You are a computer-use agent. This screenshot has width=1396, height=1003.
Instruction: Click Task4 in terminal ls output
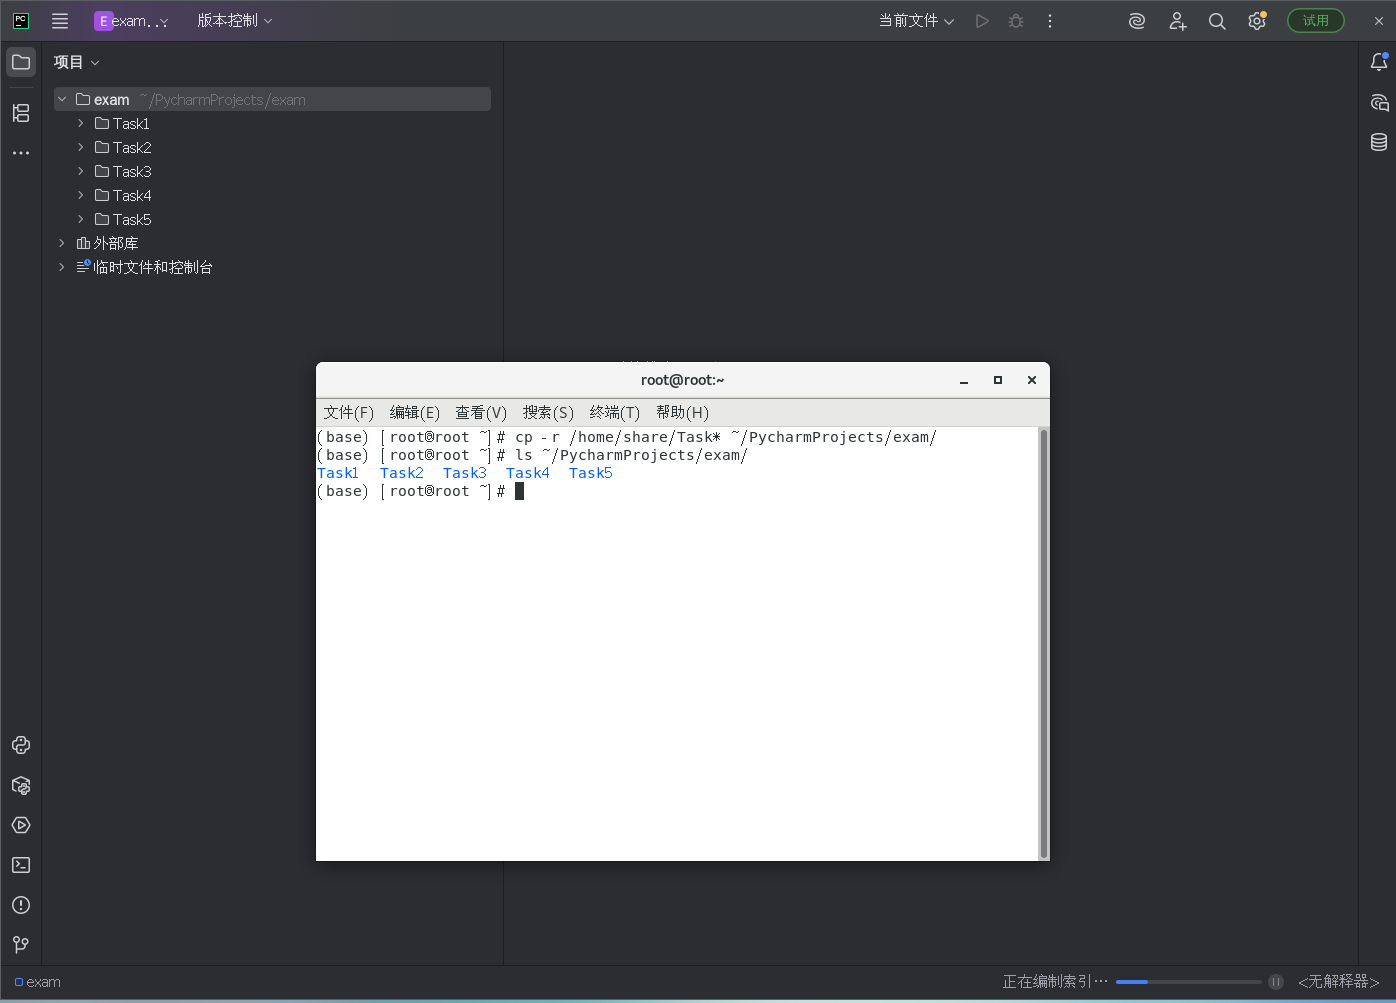(x=527, y=474)
